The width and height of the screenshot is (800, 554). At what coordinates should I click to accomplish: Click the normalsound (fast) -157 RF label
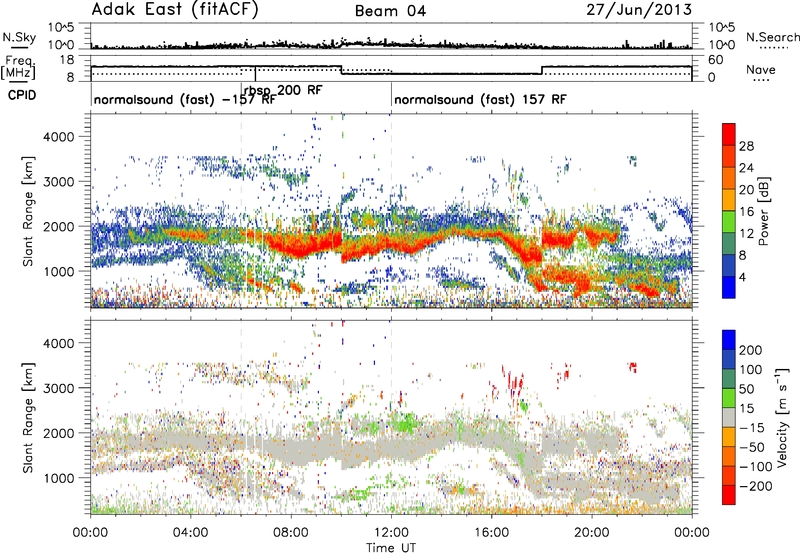point(185,100)
